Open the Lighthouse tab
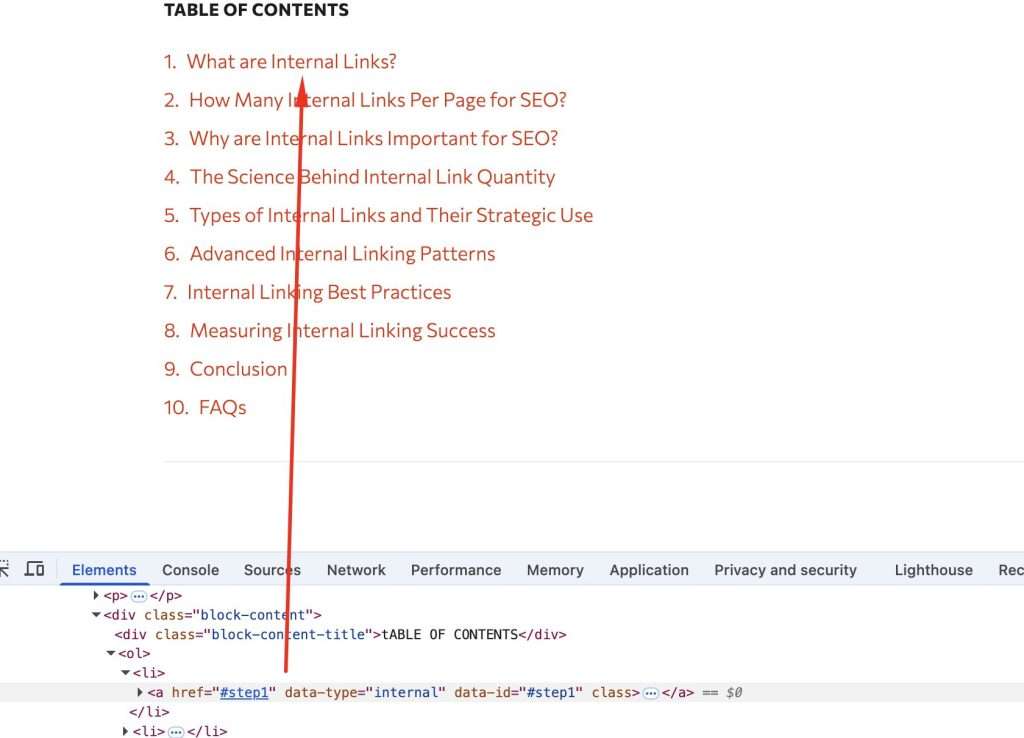1024x738 pixels. pyautogui.click(x=933, y=570)
